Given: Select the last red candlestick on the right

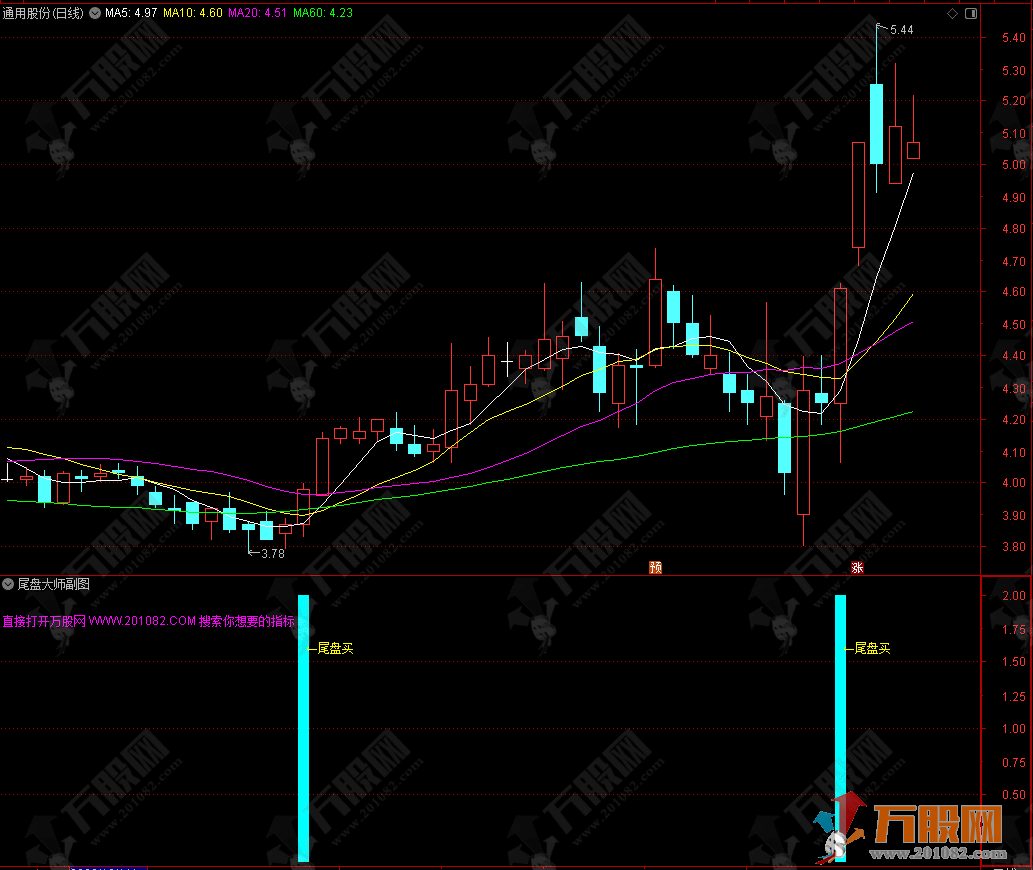Looking at the screenshot, I should coord(913,150).
